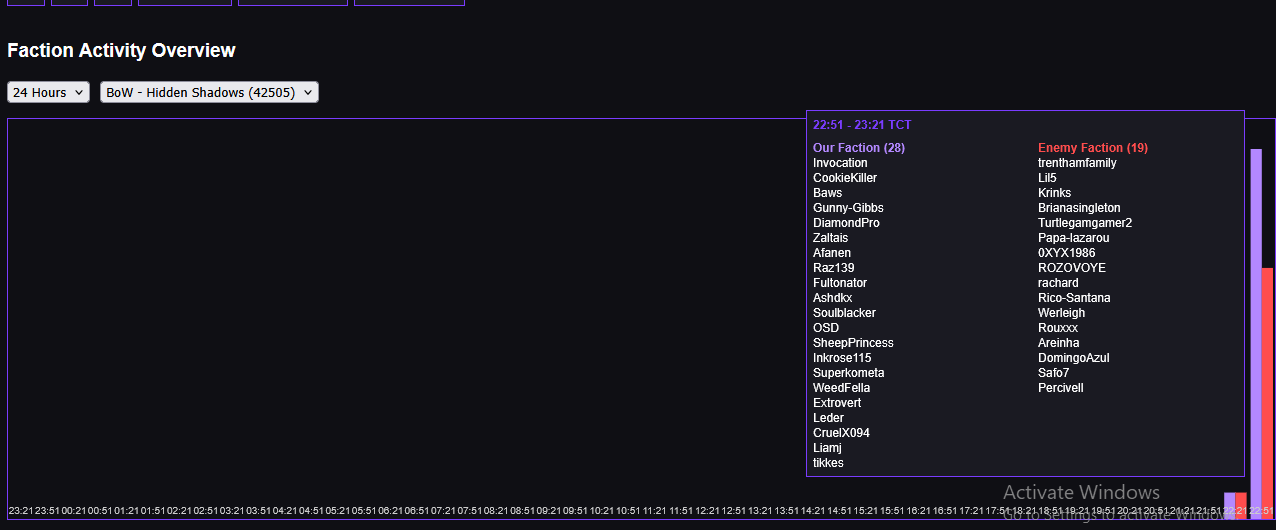The image size is (1276, 530).
Task: Click the tall purple bar in the chart
Action: tap(1256, 330)
